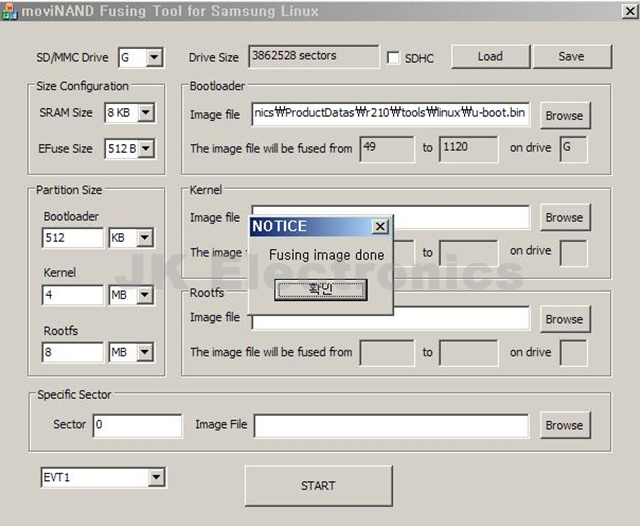Browse for Bootloader image file
This screenshot has height=526, width=640.
565,115
